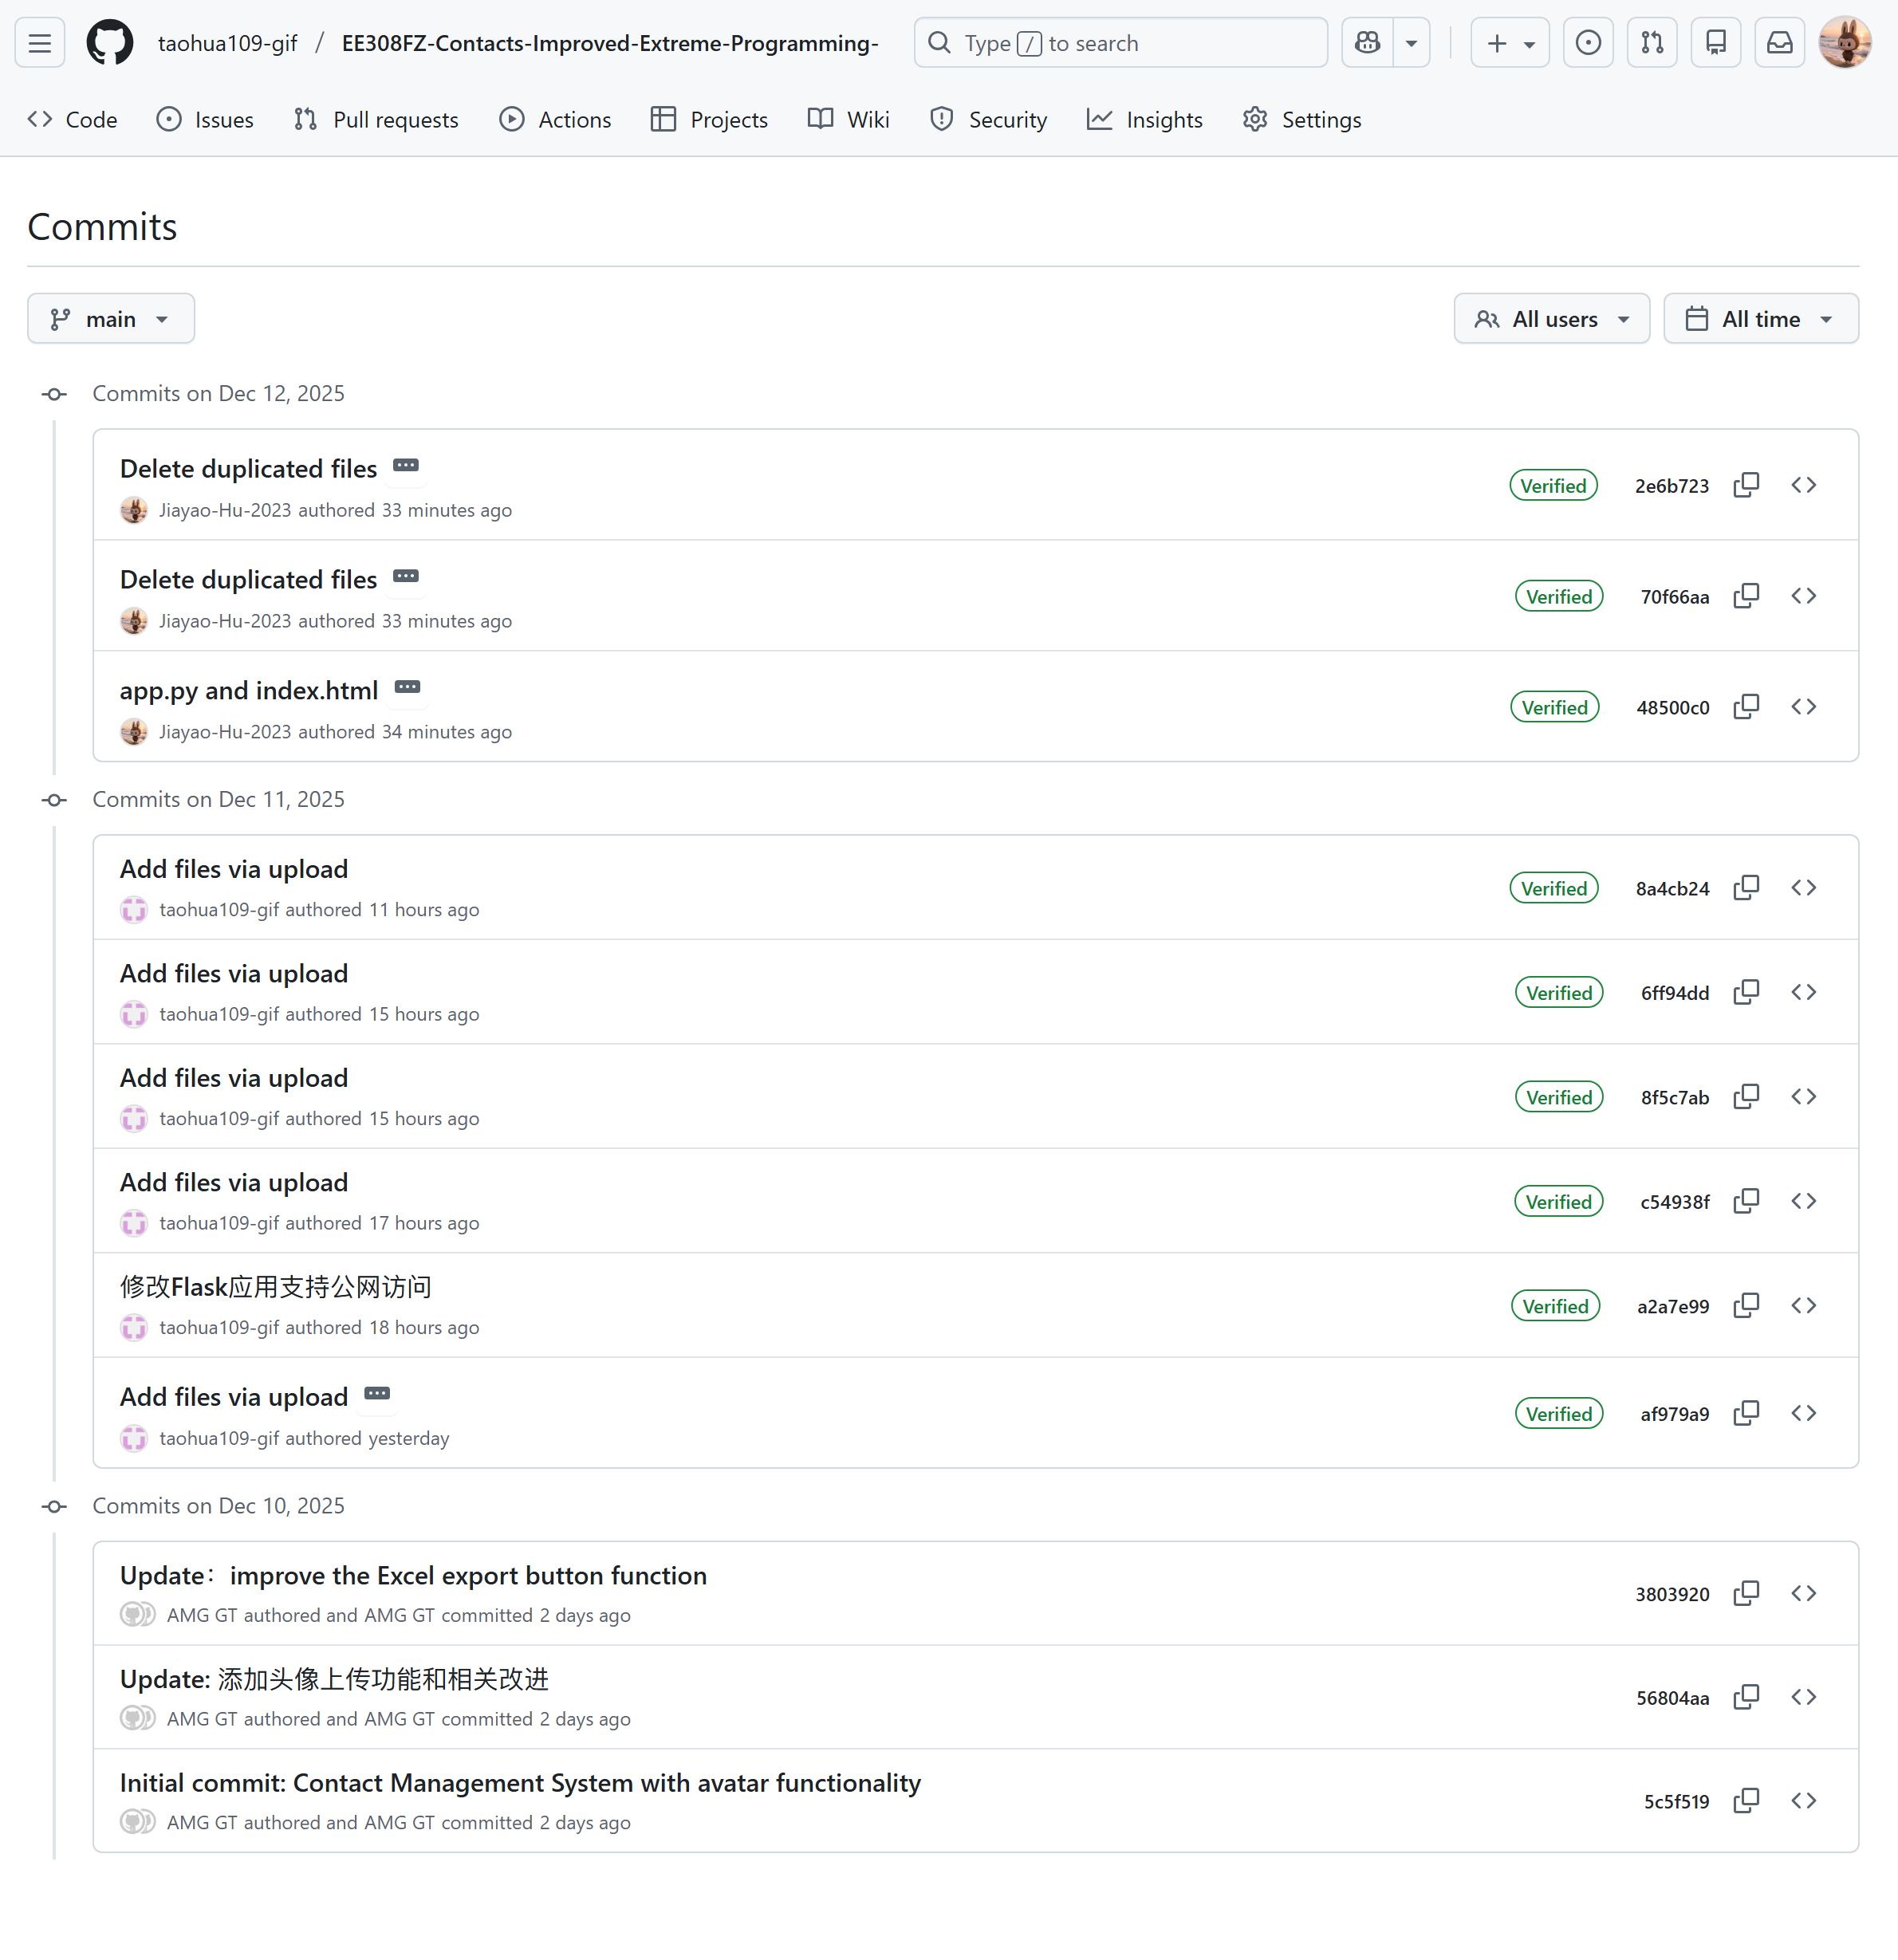View your pull requests via the header icon
Image resolution: width=1898 pixels, height=1960 pixels.
tap(1652, 42)
